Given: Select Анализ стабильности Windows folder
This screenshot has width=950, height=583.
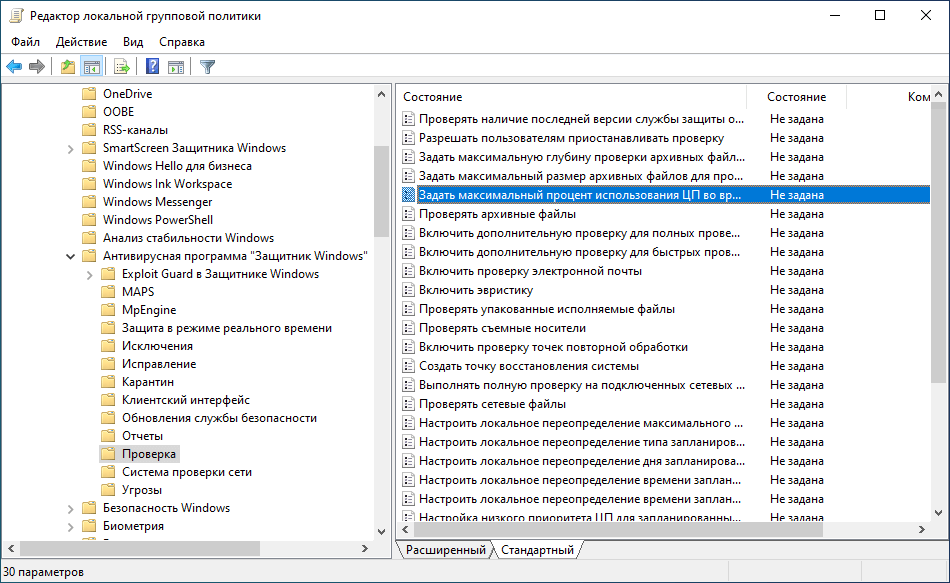Looking at the screenshot, I should coord(188,238).
